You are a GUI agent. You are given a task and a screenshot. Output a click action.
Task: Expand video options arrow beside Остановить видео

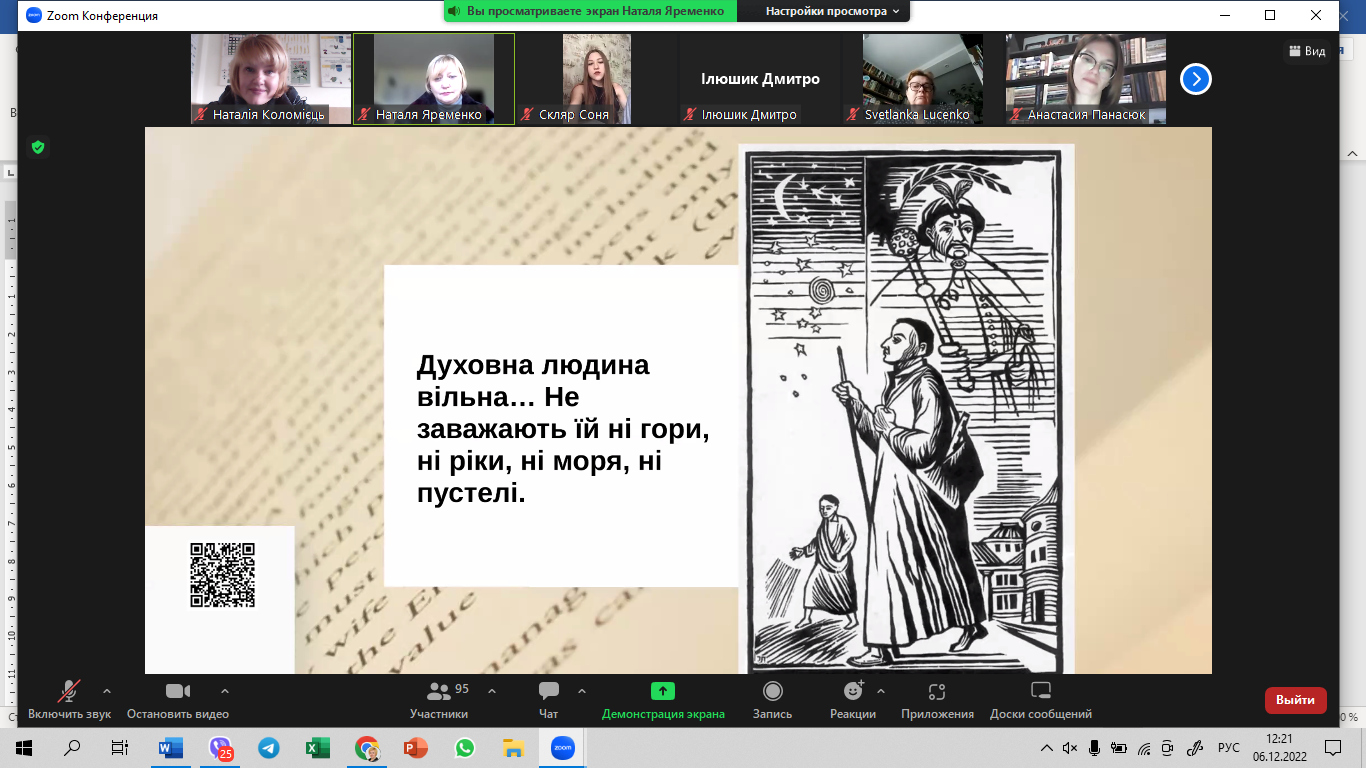pos(224,691)
